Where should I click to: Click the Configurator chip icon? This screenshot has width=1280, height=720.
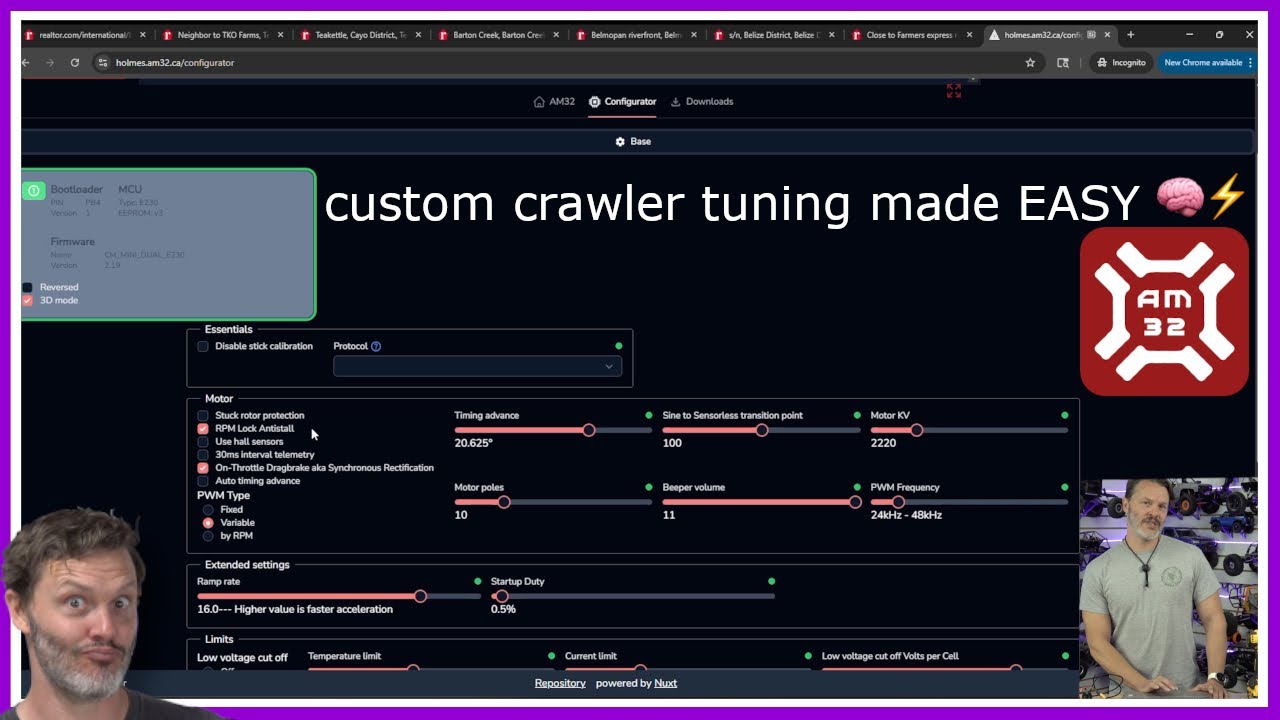pyautogui.click(x=595, y=101)
